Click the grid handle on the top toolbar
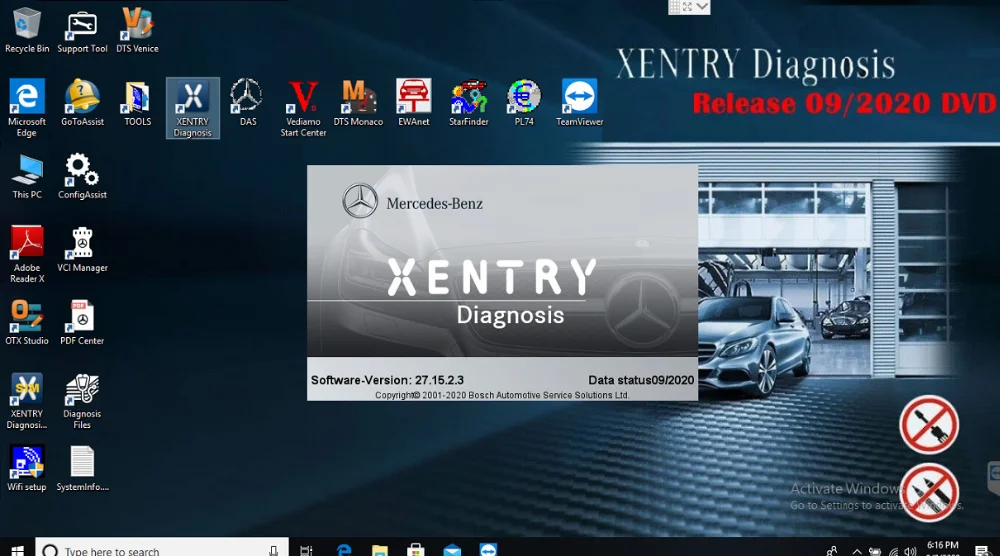The image size is (1000, 556). (x=674, y=7)
